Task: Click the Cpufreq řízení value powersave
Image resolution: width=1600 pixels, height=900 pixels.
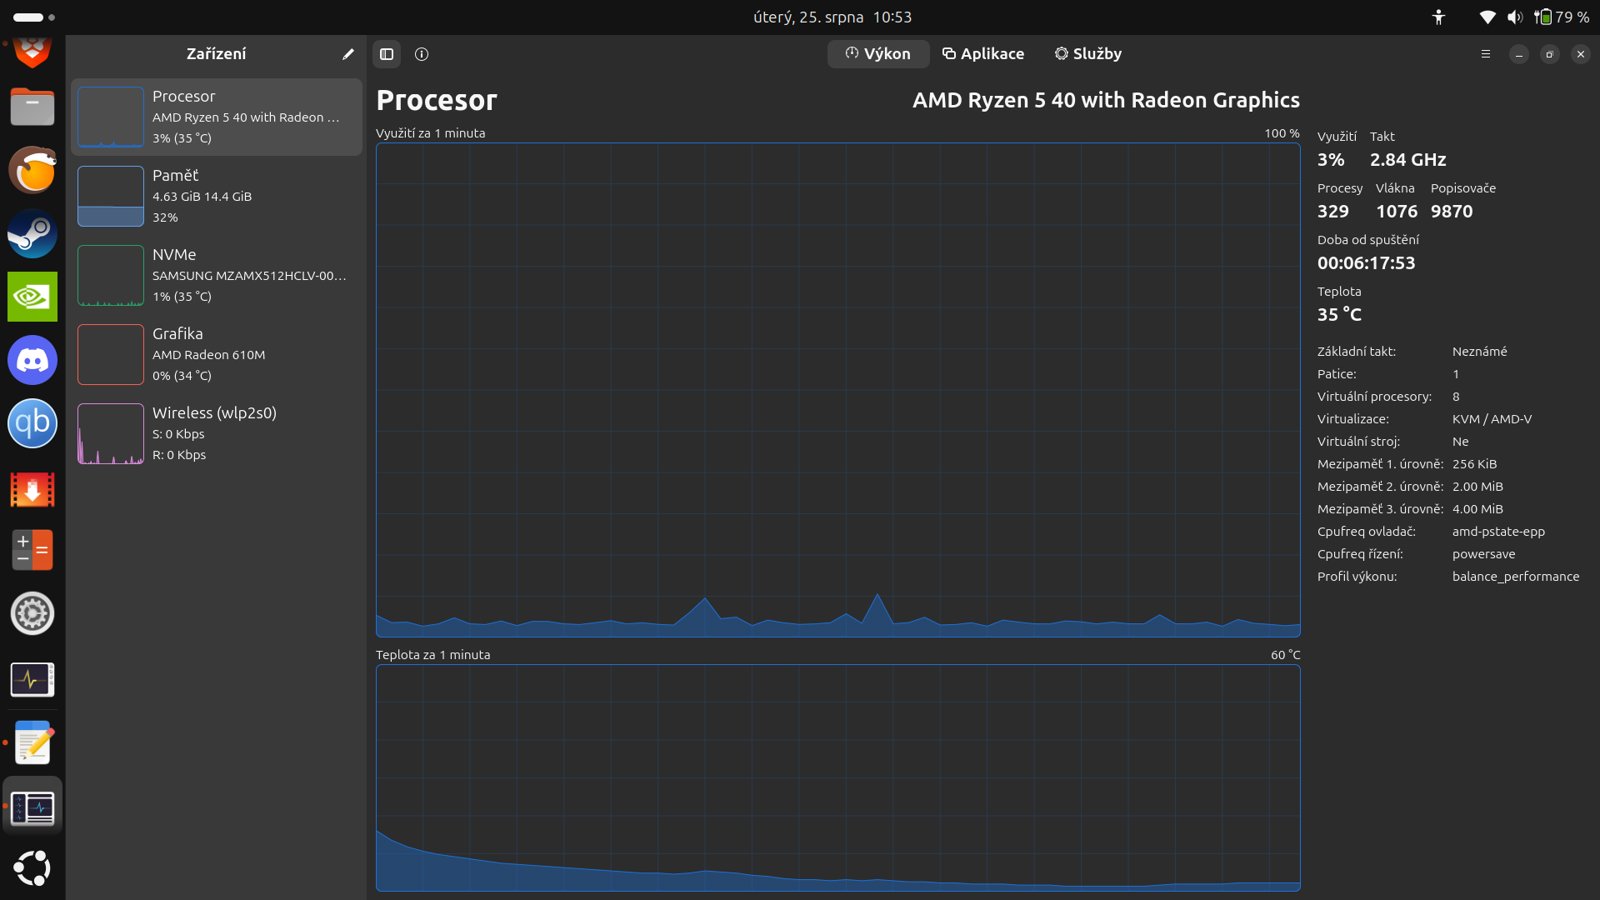Action: (x=1484, y=554)
